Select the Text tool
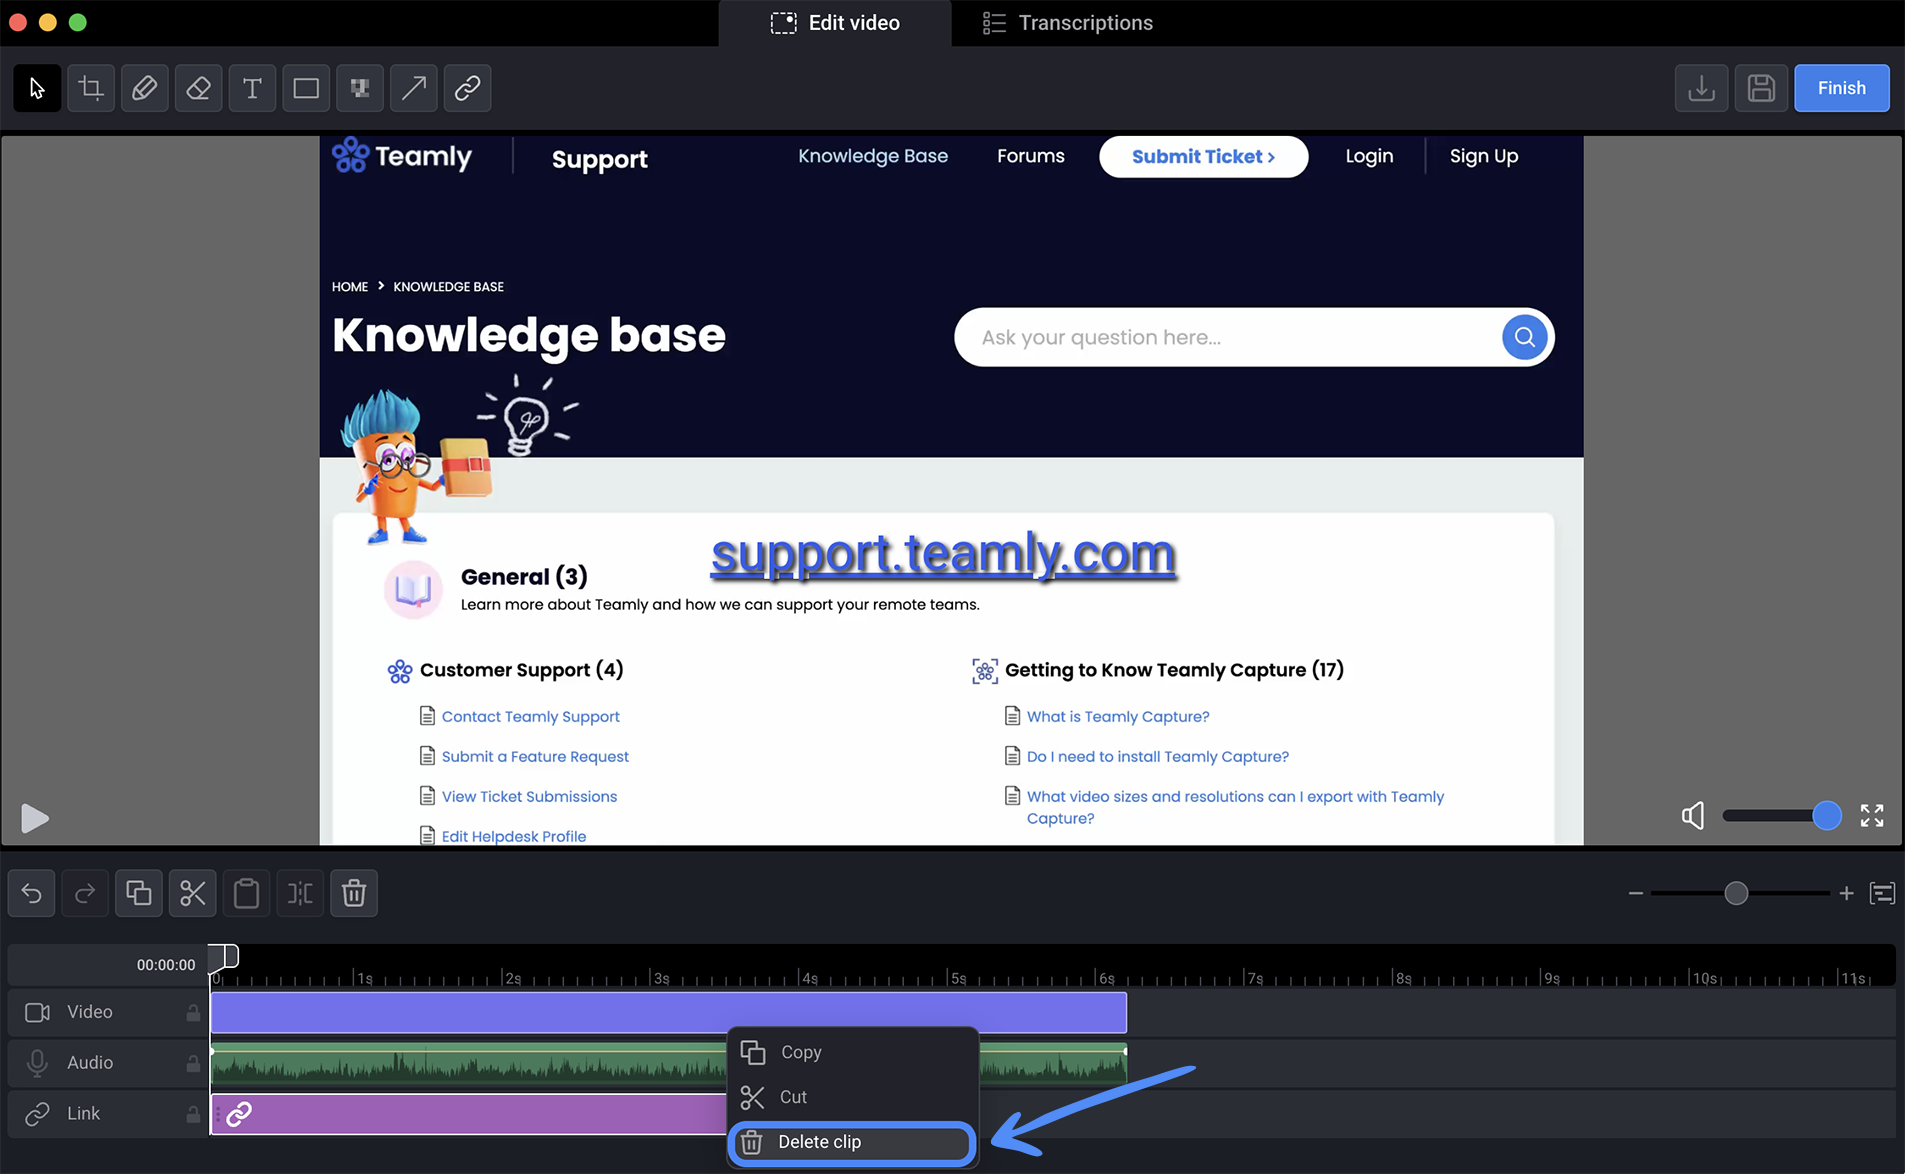Screen dimensions: 1905x1174 coord(252,88)
